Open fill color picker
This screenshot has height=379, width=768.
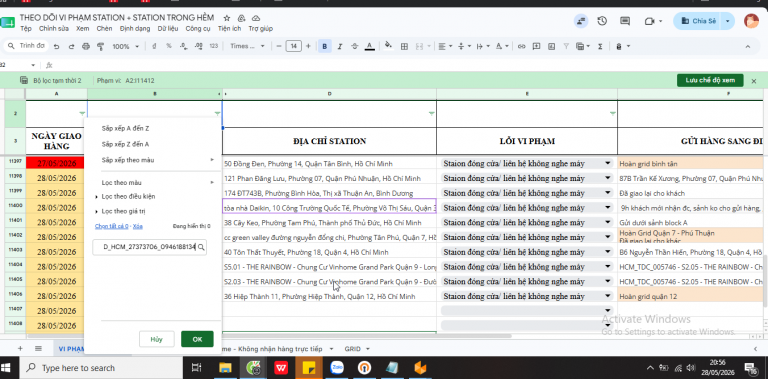click(x=388, y=46)
